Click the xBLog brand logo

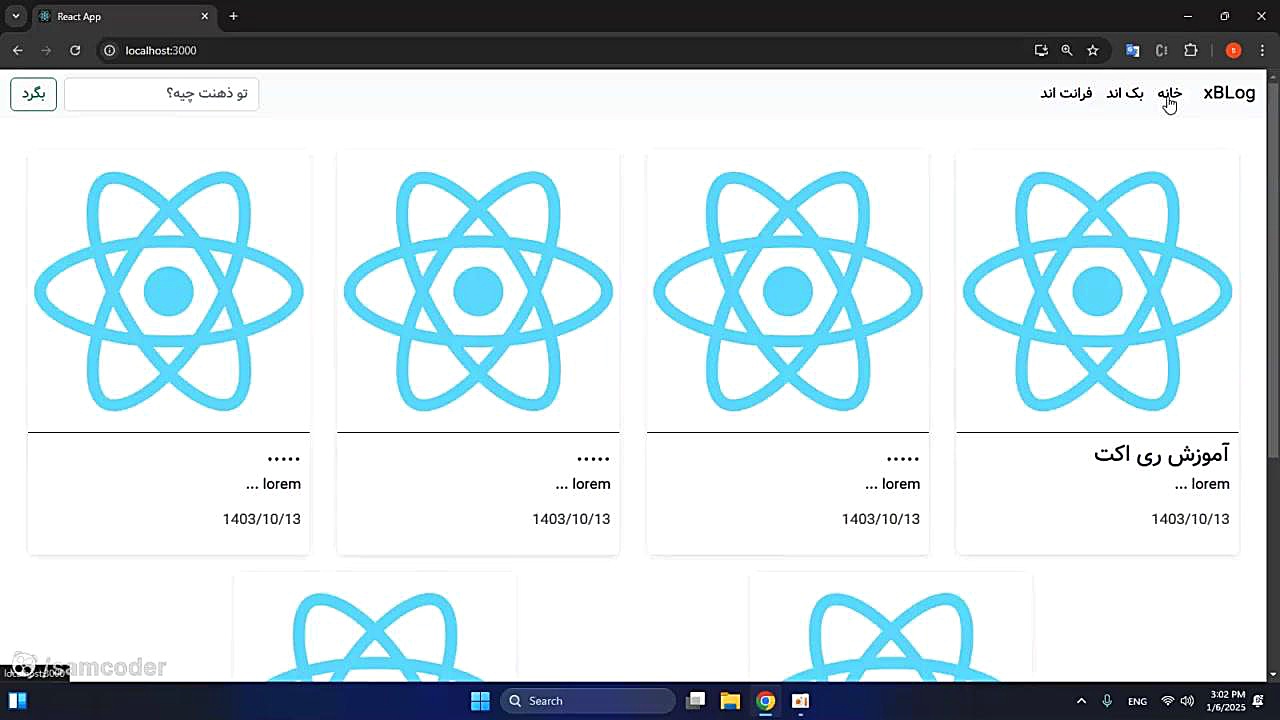[1229, 93]
